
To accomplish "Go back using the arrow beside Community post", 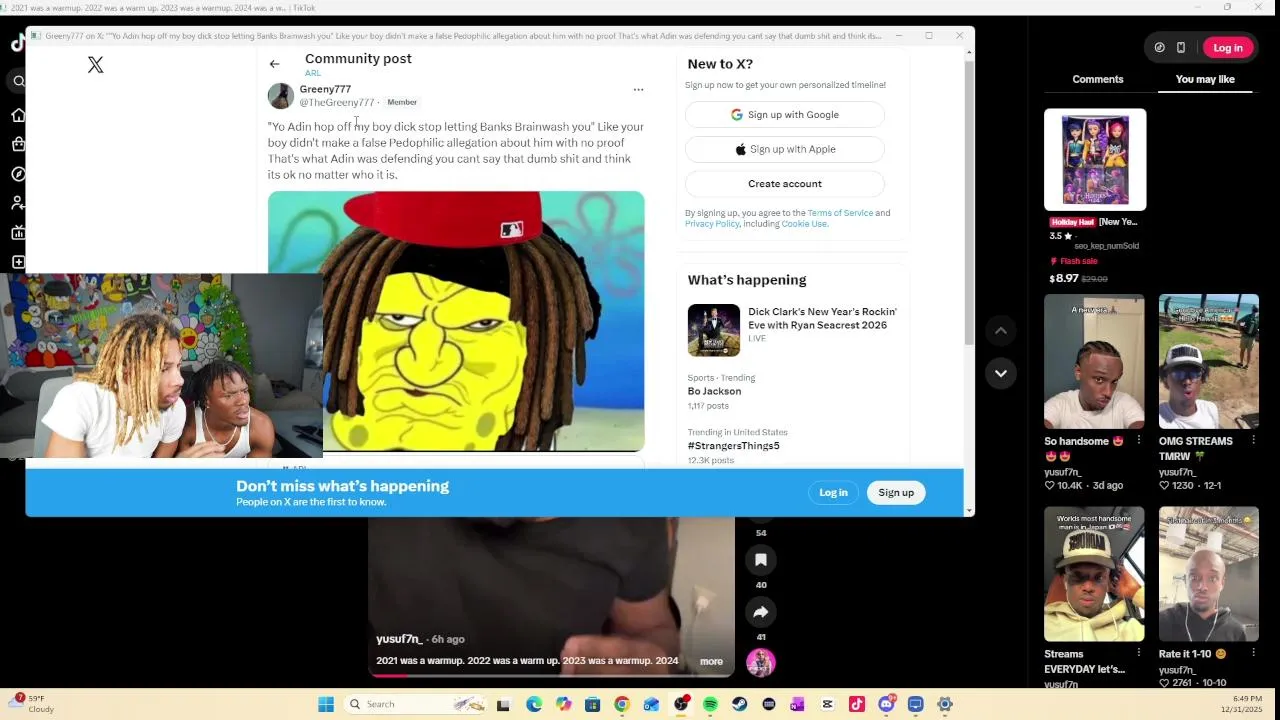I will click(274, 64).
